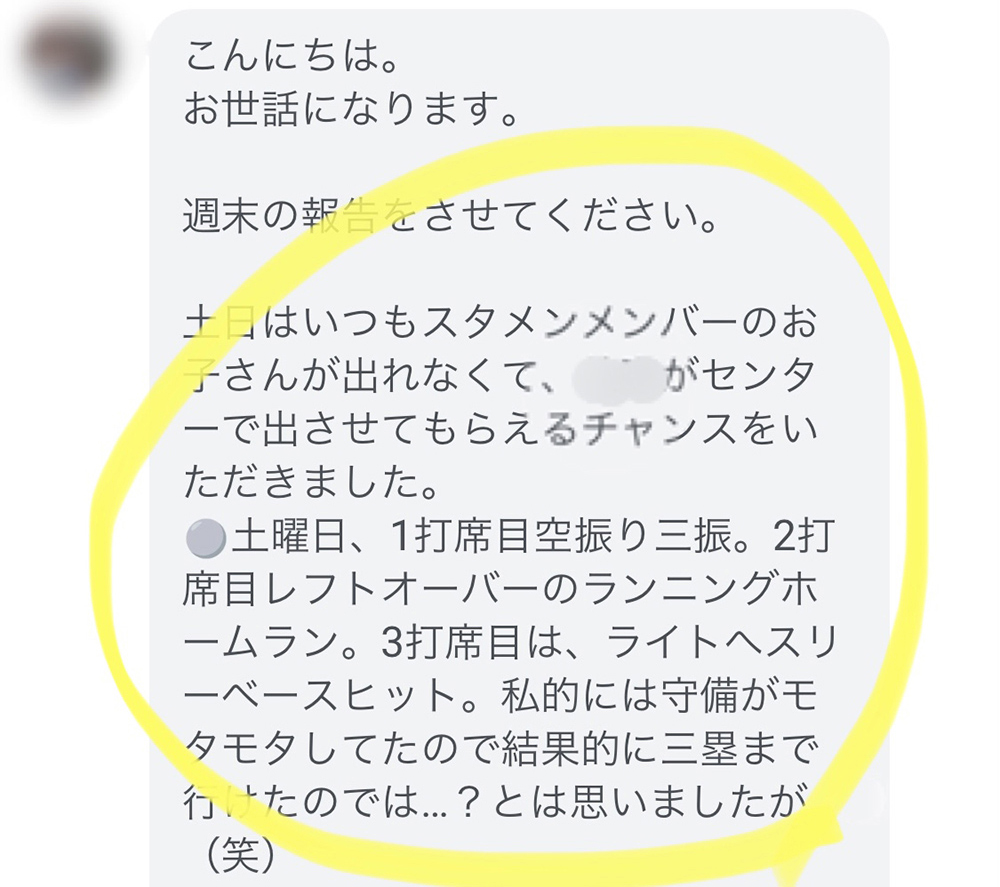The image size is (1000, 887).
Task: Click the text ランニングホ in the message
Action: pos(700,589)
